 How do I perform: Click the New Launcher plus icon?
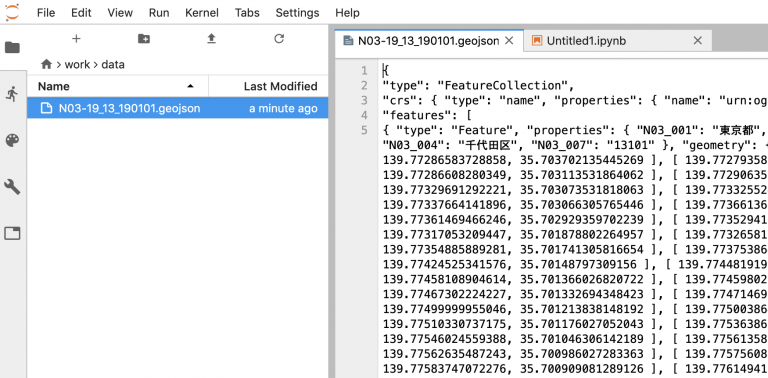click(76, 39)
